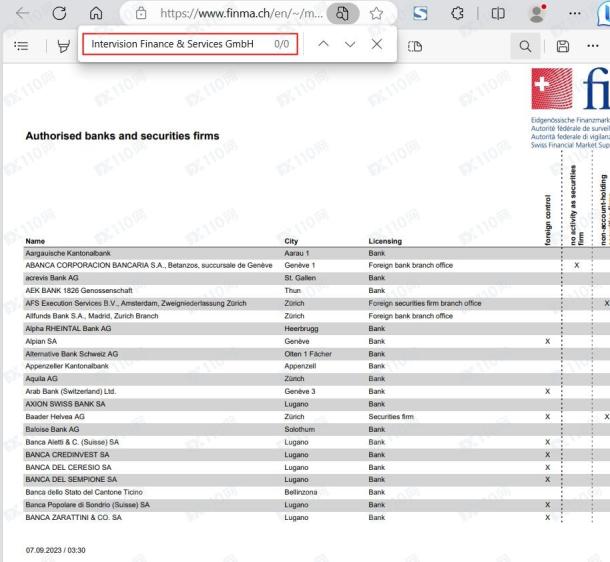Jump to next search result
This screenshot has height=562, width=610.
[x=350, y=44]
